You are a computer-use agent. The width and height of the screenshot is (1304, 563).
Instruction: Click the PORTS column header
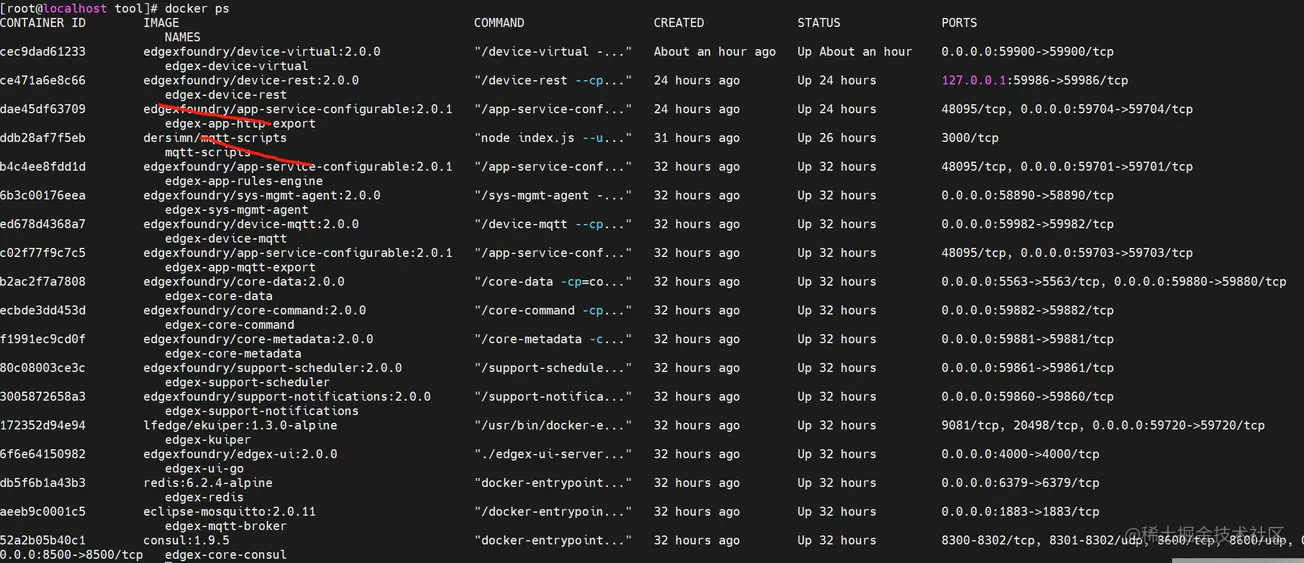point(959,22)
